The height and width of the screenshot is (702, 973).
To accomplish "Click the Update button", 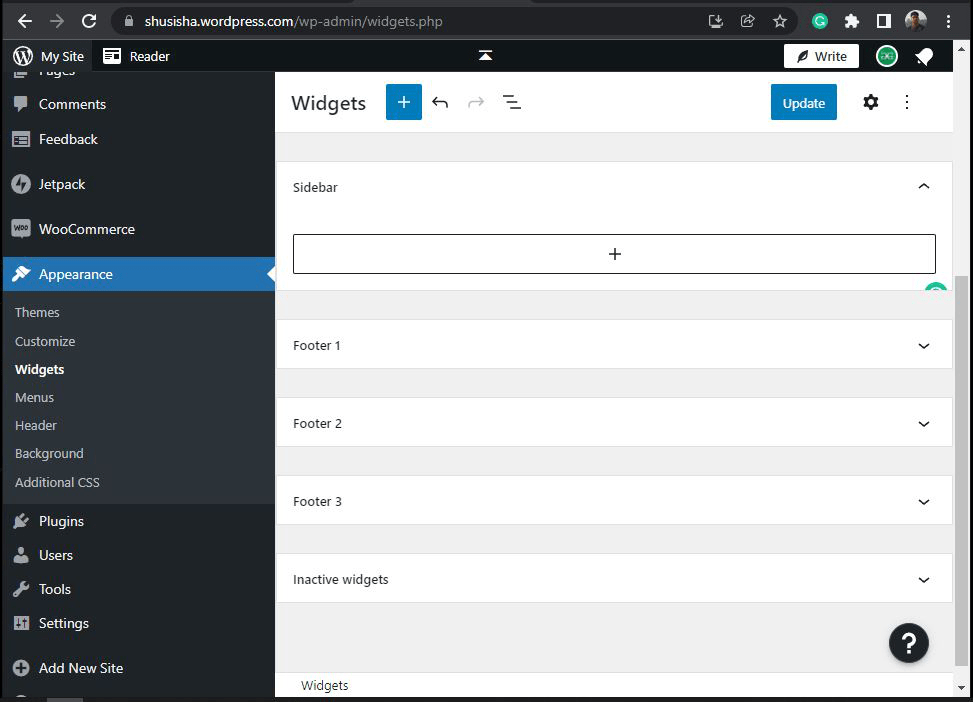I will 803,102.
